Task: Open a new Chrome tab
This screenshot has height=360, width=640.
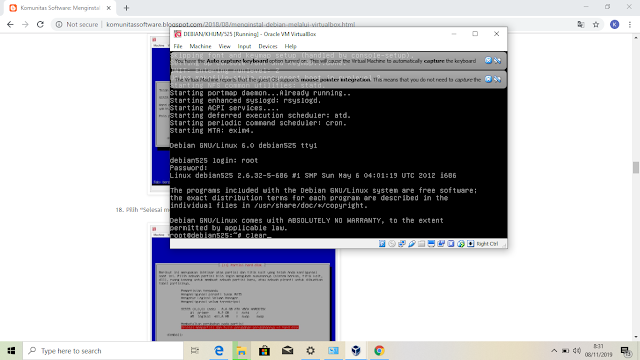Action: (x=126, y=8)
